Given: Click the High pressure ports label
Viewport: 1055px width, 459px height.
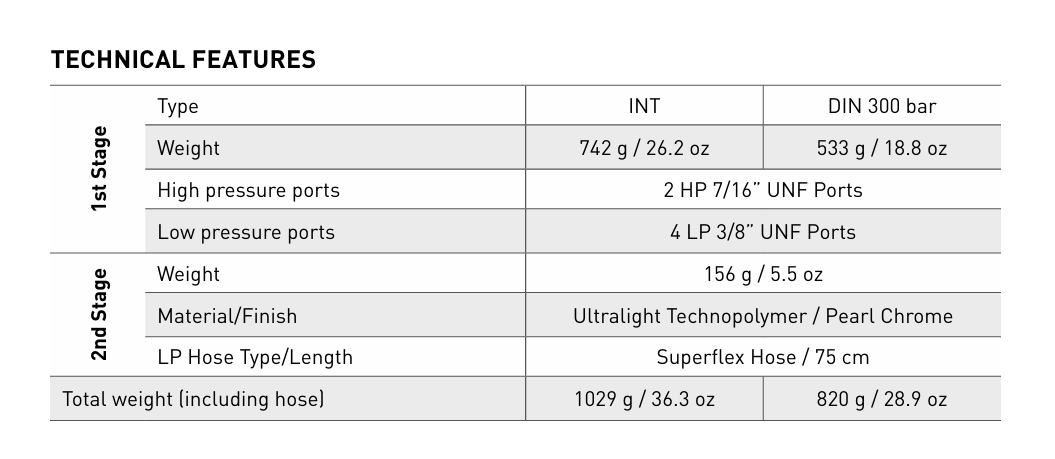Looking at the screenshot, I should 248,190.
